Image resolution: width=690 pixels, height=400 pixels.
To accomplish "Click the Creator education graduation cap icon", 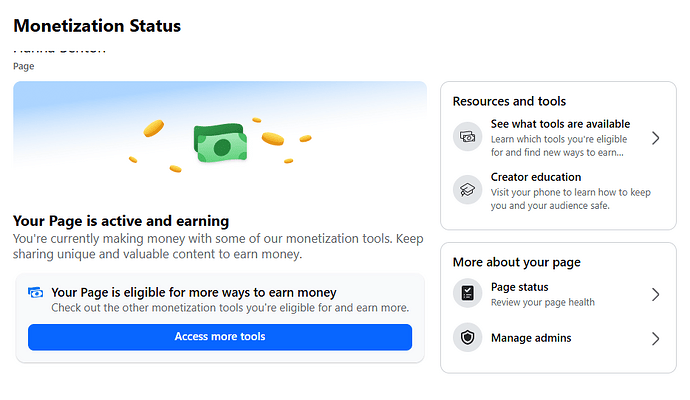I will pos(467,190).
